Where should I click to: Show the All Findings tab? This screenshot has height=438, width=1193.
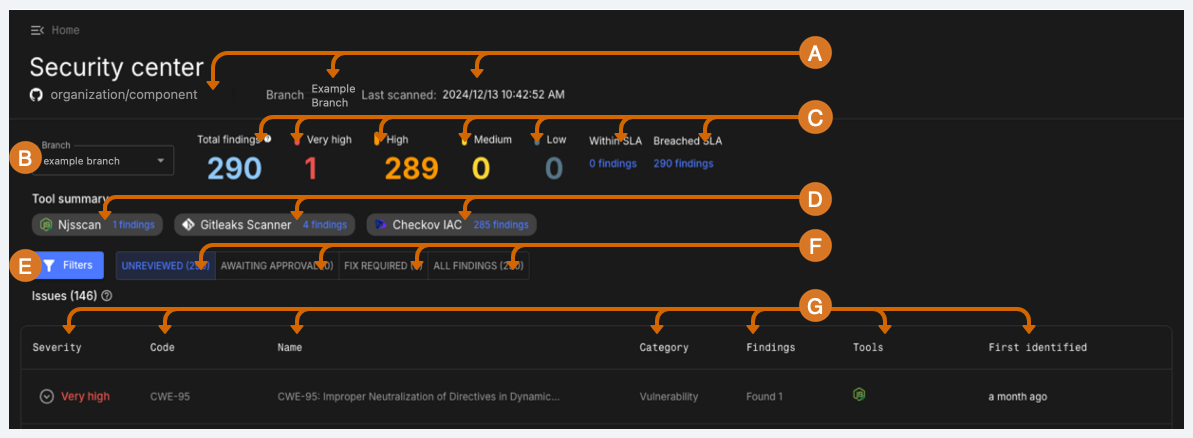pos(478,266)
